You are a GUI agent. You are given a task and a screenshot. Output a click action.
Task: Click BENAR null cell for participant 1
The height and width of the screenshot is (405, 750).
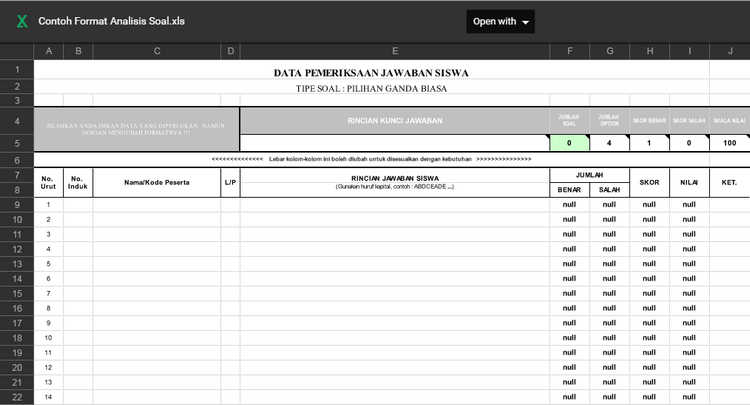pyautogui.click(x=570, y=205)
